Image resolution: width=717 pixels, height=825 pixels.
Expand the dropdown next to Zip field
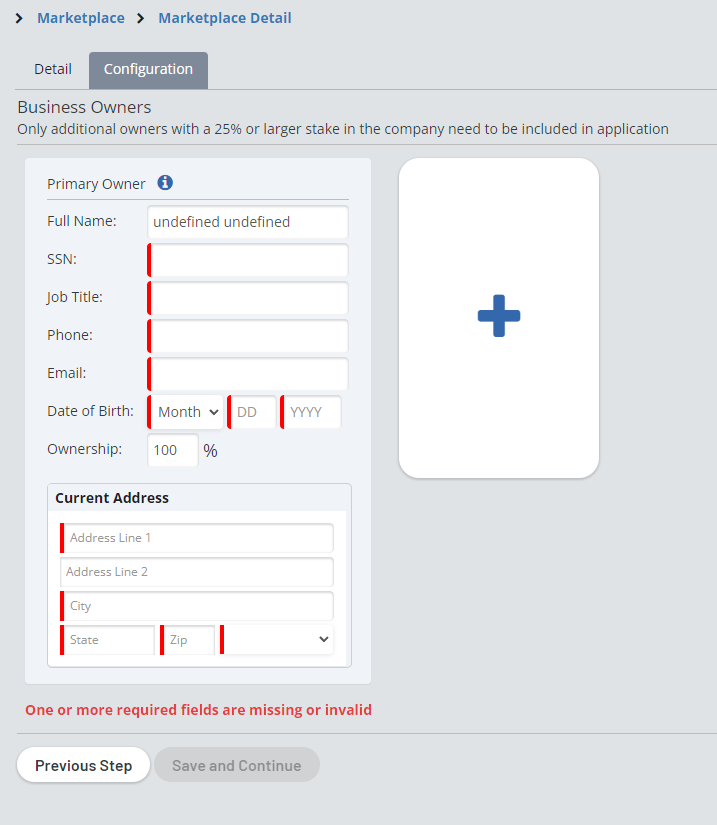pos(278,640)
